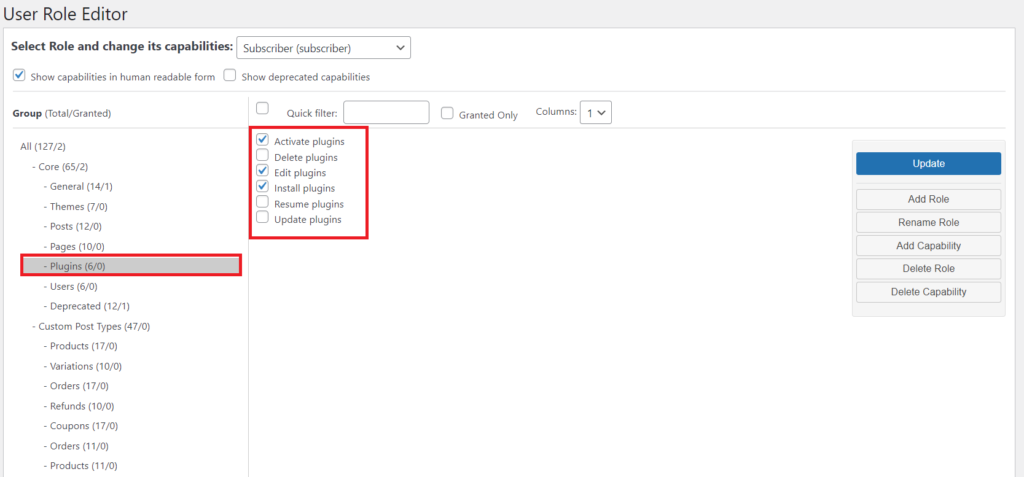Uncheck Activate plugins capability

click(263, 141)
